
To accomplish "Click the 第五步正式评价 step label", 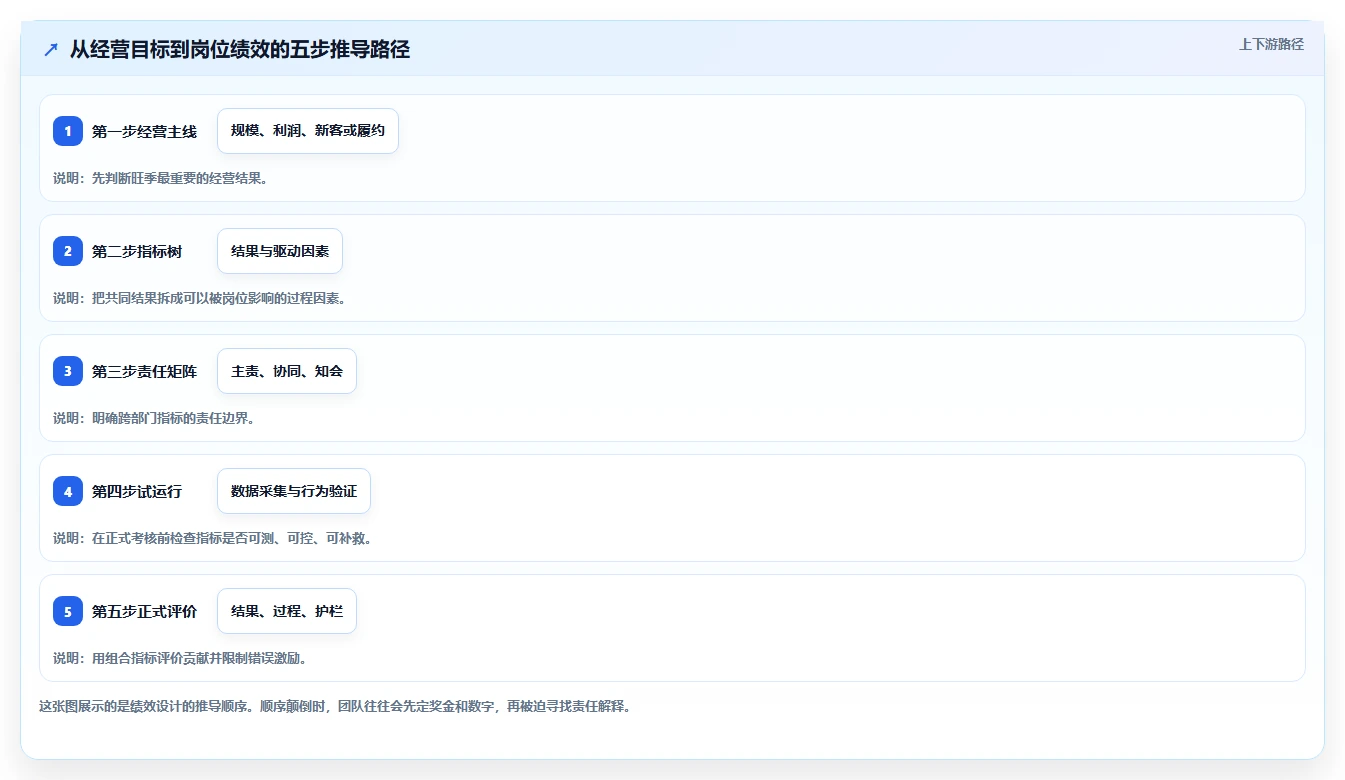I will pos(144,611).
